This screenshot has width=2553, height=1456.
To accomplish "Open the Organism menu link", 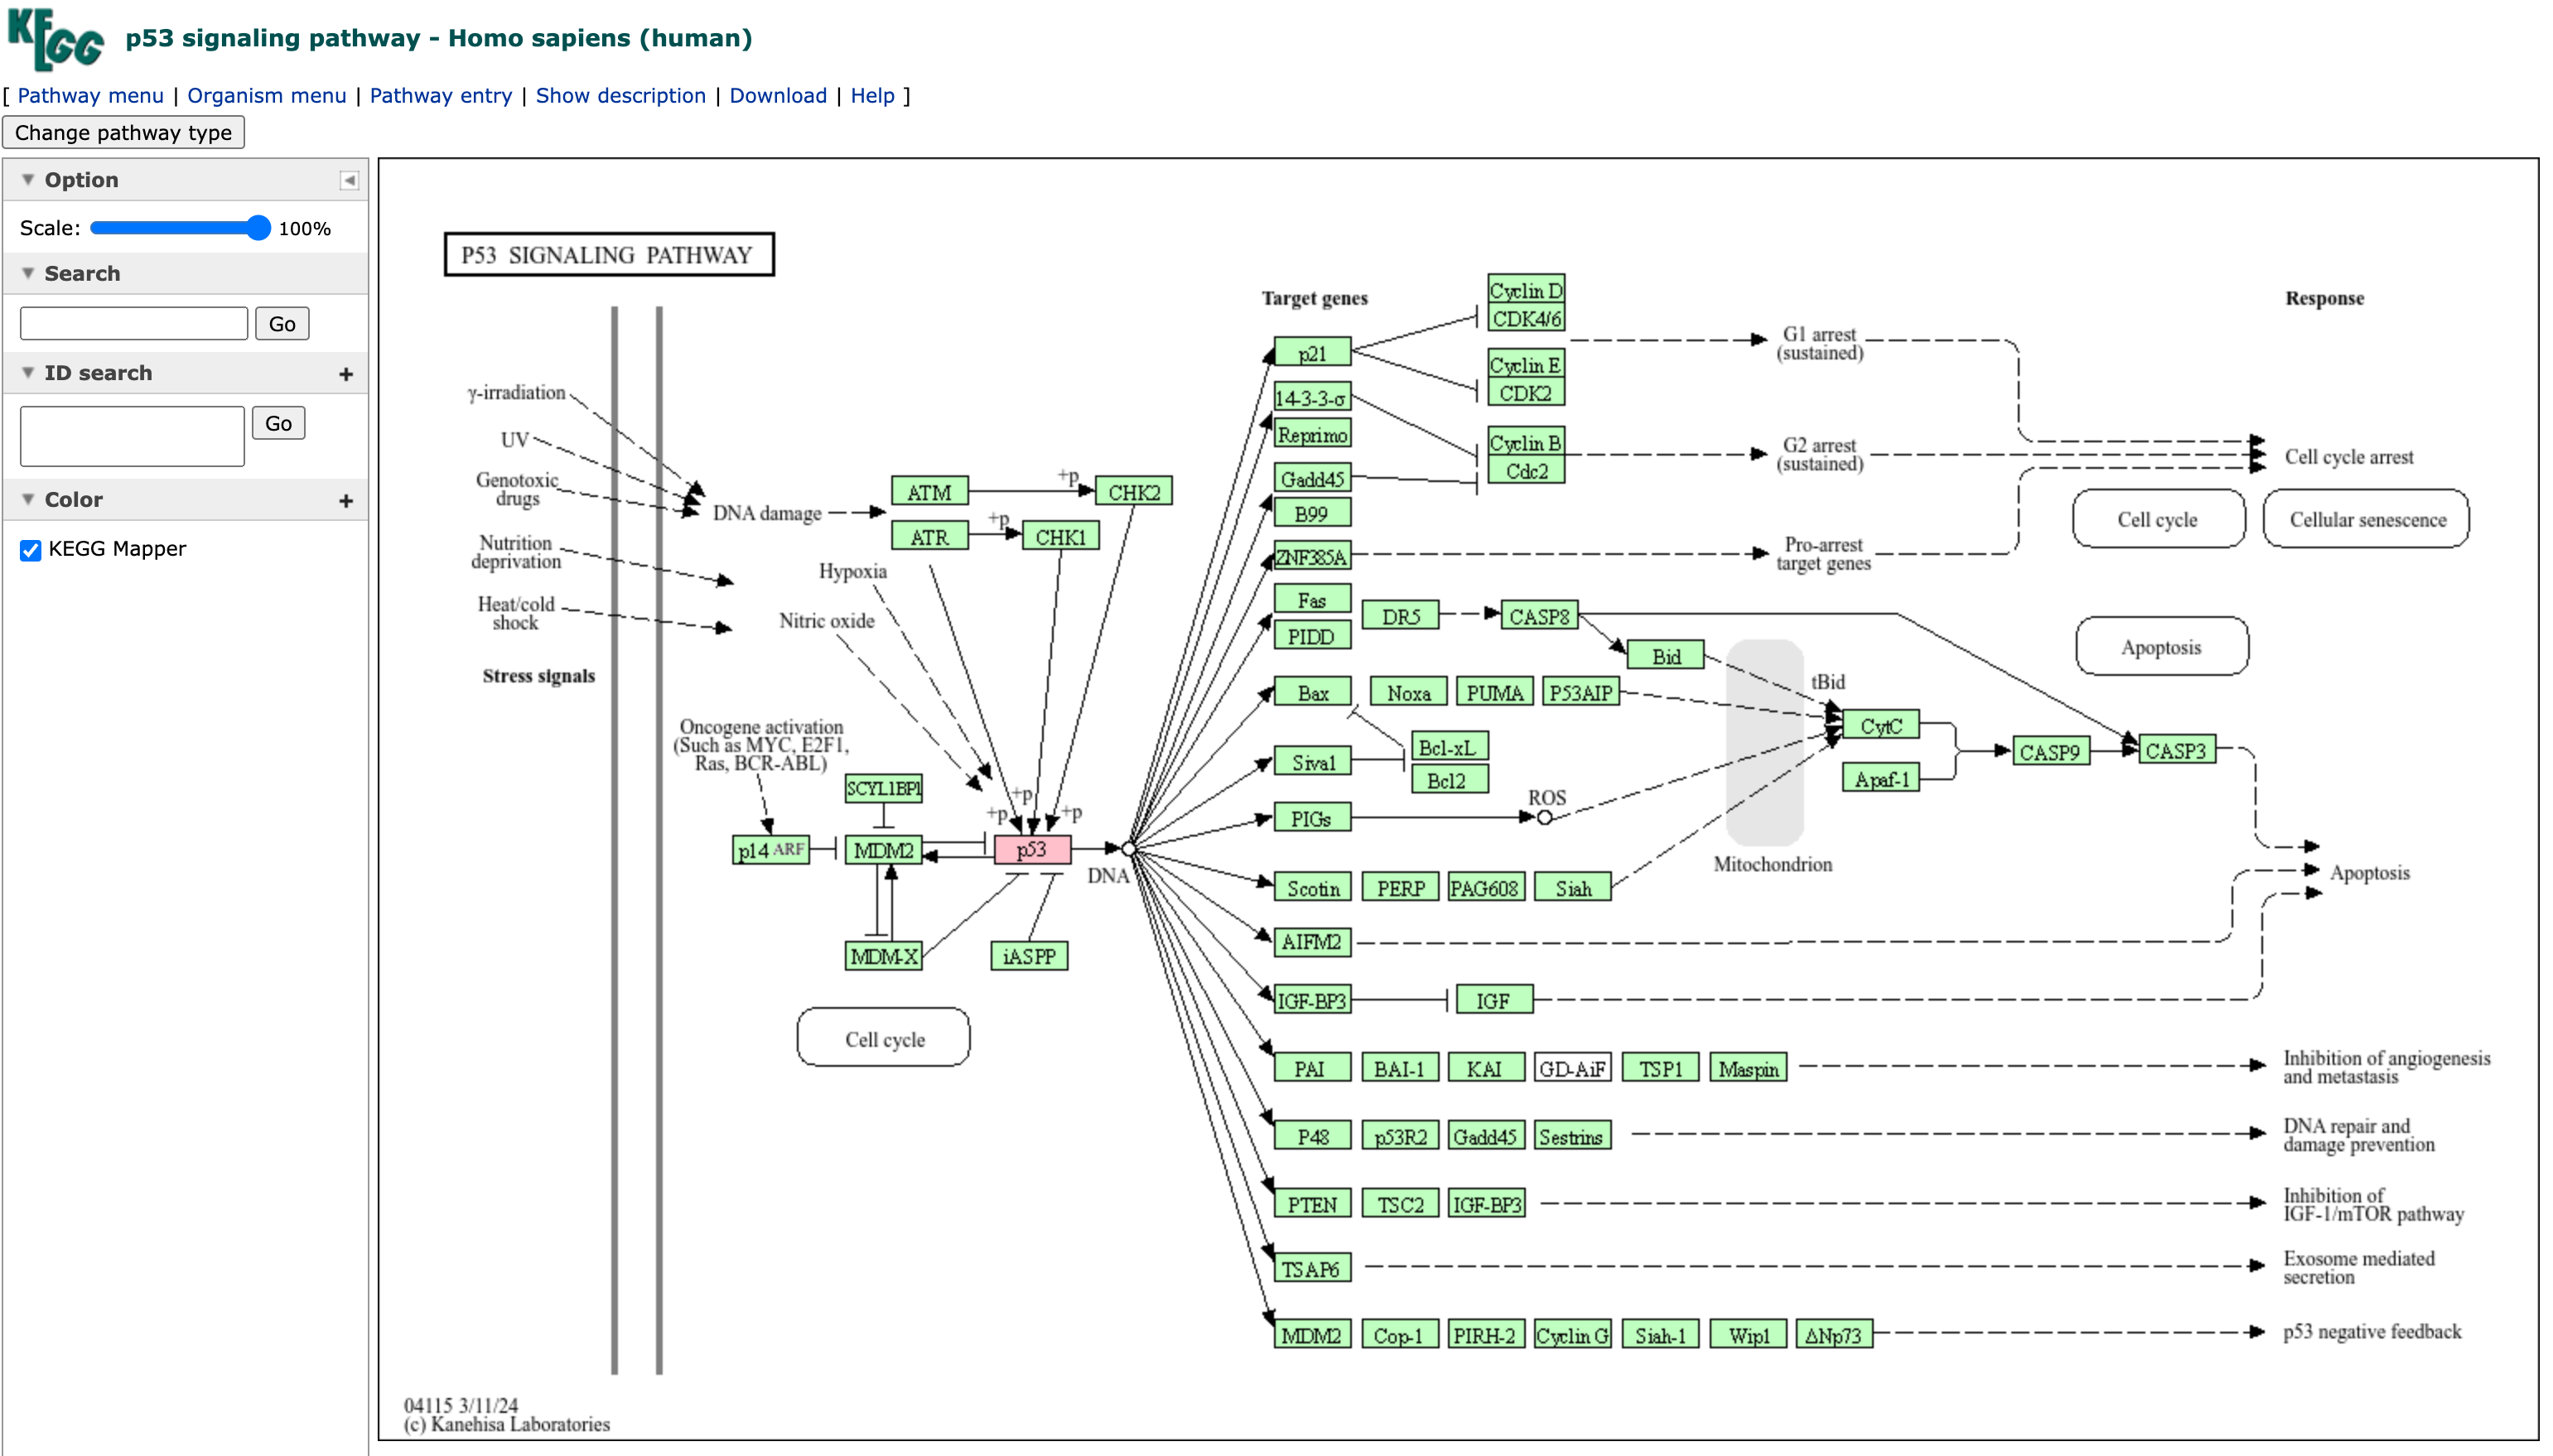I will [266, 96].
